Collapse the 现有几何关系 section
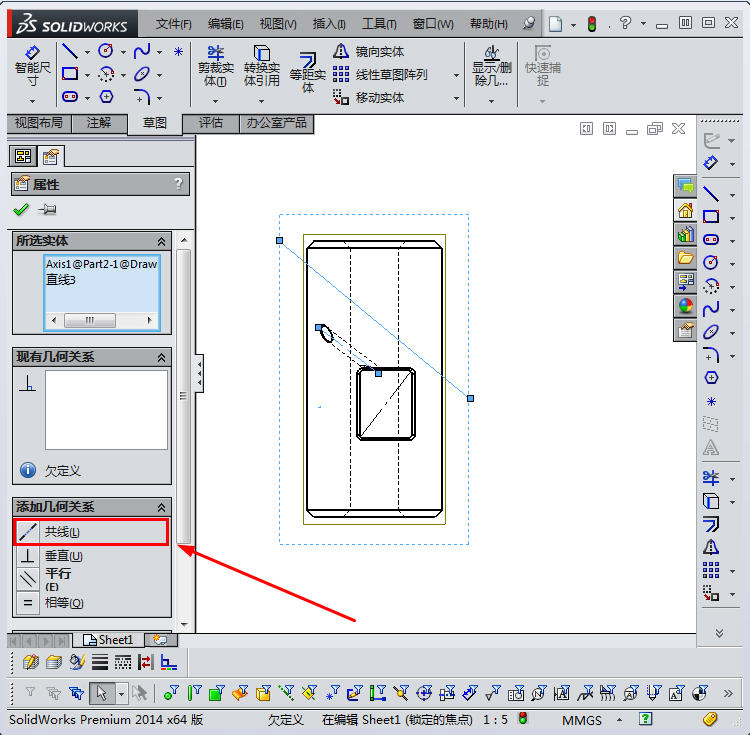 point(161,357)
